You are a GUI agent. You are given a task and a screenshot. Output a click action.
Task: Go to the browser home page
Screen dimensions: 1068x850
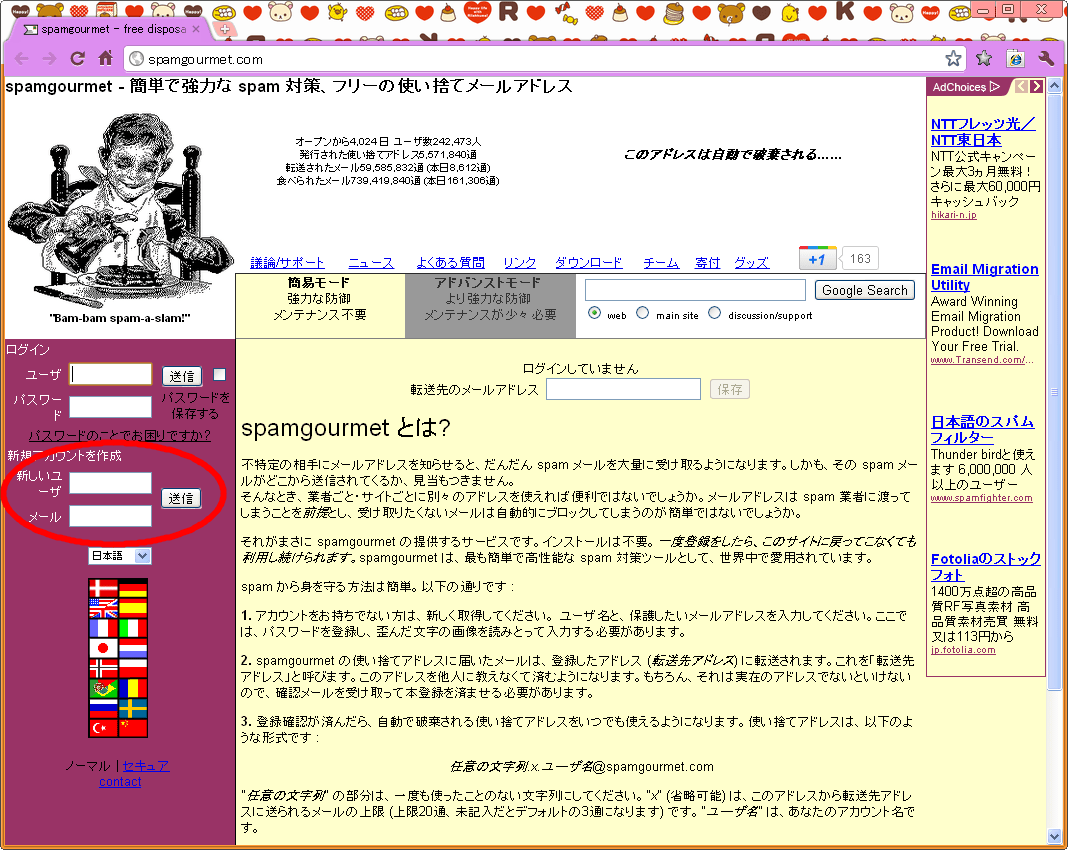105,58
